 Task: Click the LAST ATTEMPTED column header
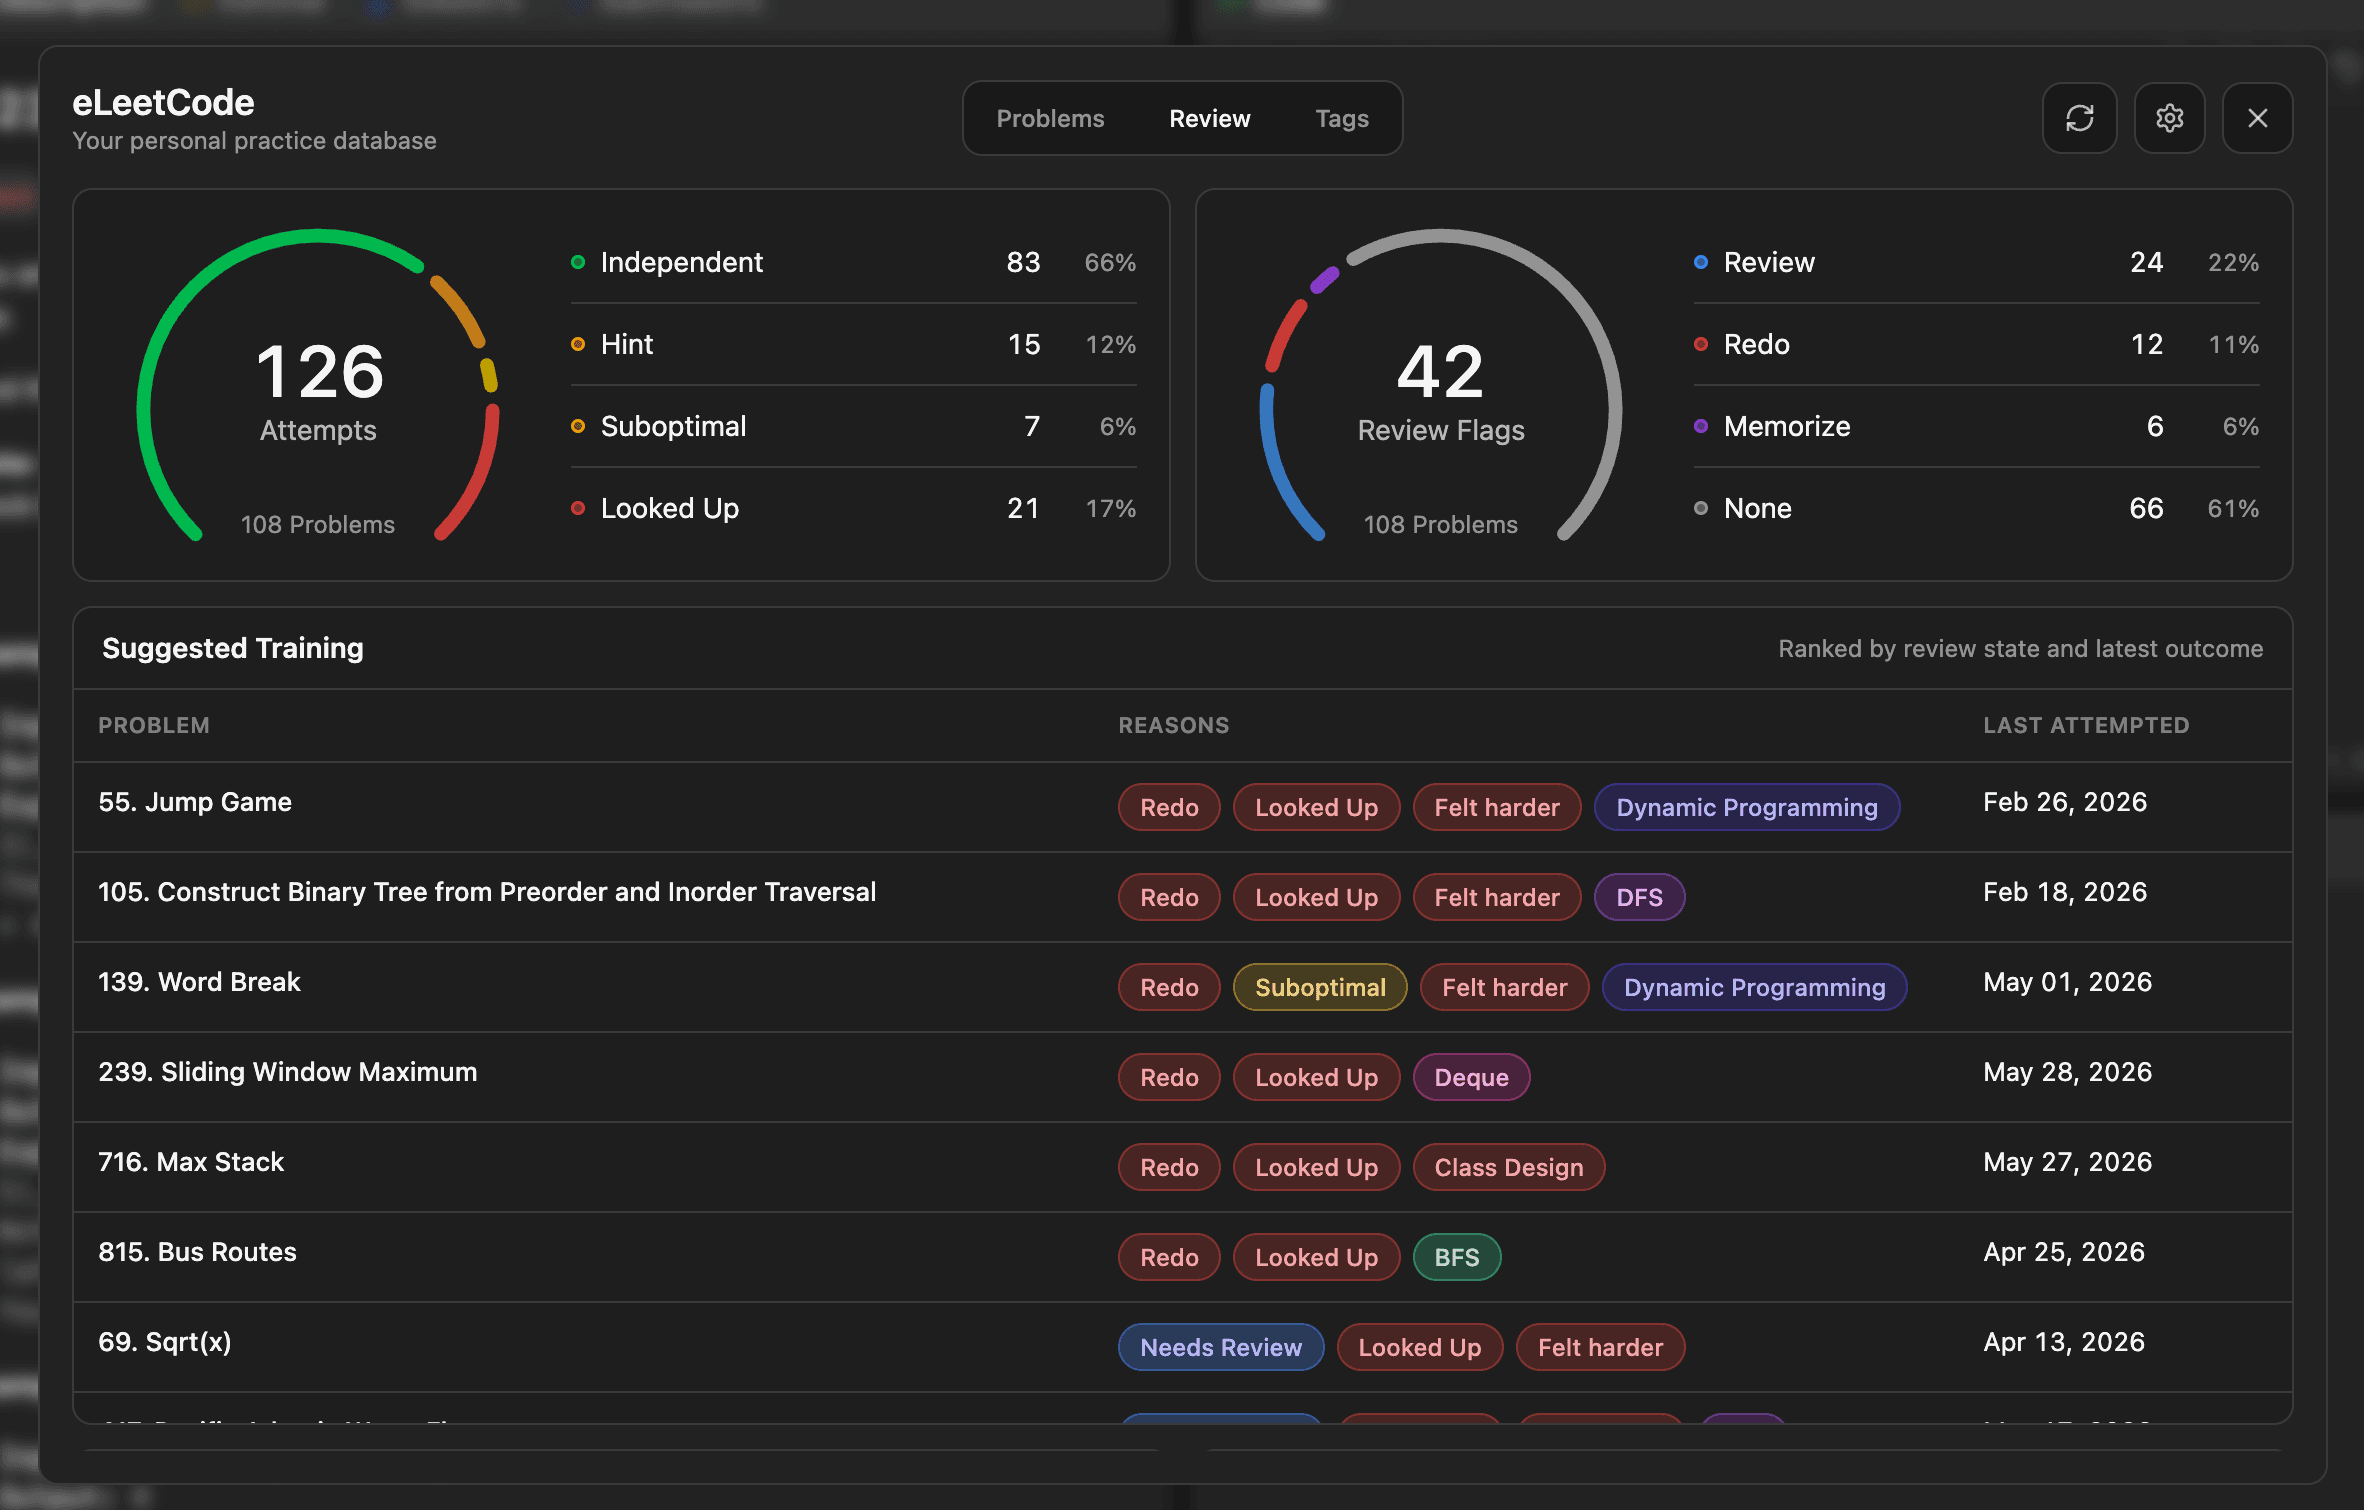[2086, 725]
